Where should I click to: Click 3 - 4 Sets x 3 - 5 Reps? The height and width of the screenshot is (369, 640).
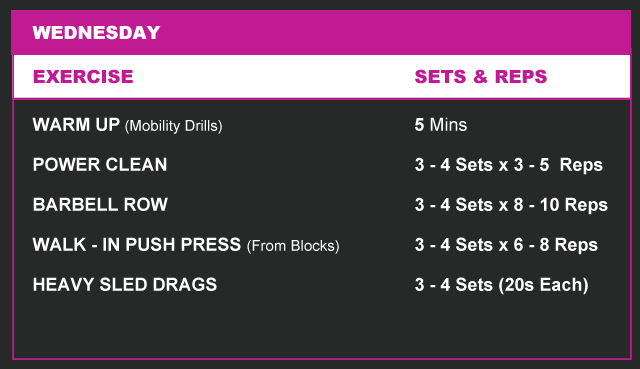pyautogui.click(x=509, y=165)
